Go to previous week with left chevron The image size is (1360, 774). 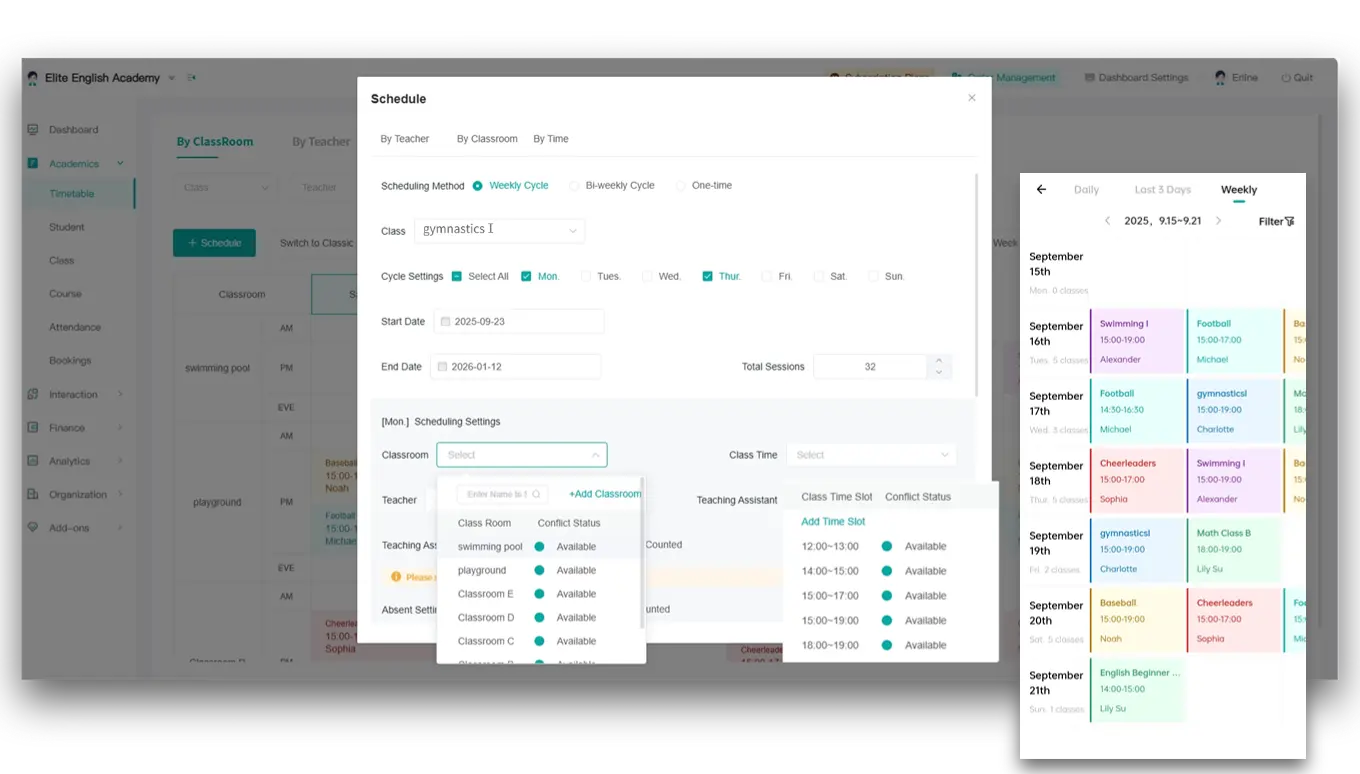pyautogui.click(x=1107, y=221)
